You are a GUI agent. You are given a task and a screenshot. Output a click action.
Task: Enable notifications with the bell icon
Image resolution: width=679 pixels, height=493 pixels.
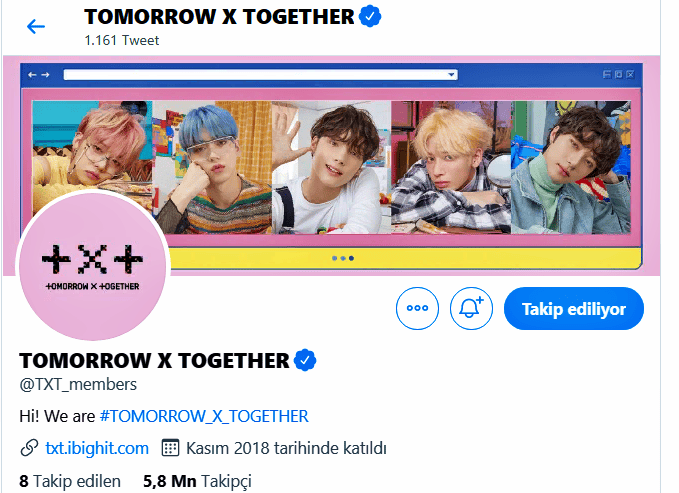point(471,308)
